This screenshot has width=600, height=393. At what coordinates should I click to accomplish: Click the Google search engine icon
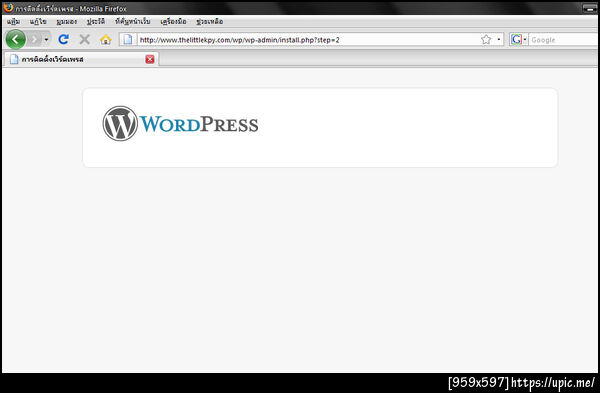click(x=516, y=39)
